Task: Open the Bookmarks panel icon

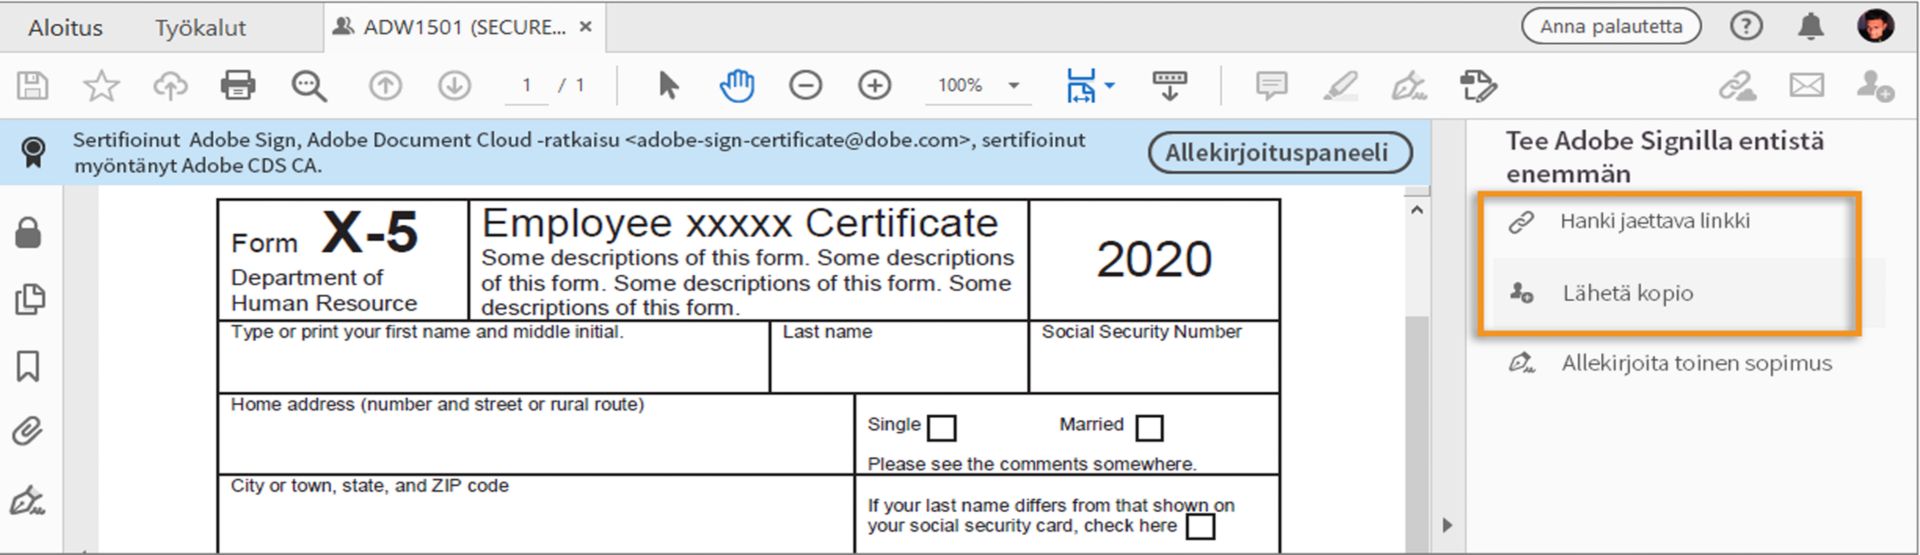Action: 29,366
